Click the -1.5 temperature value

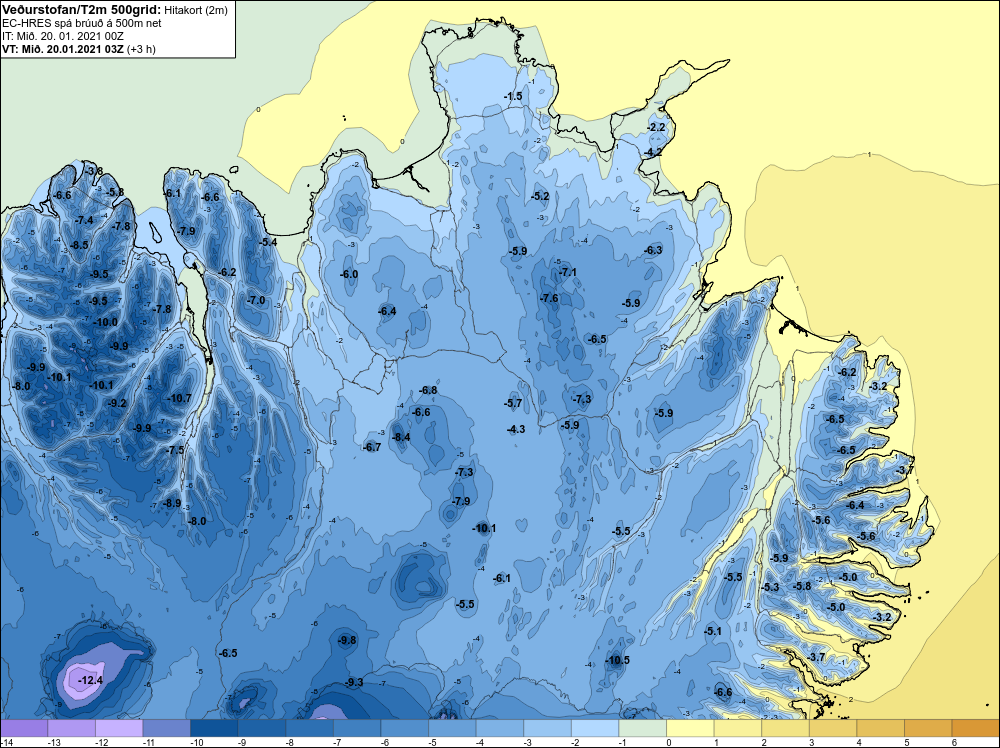point(513,96)
